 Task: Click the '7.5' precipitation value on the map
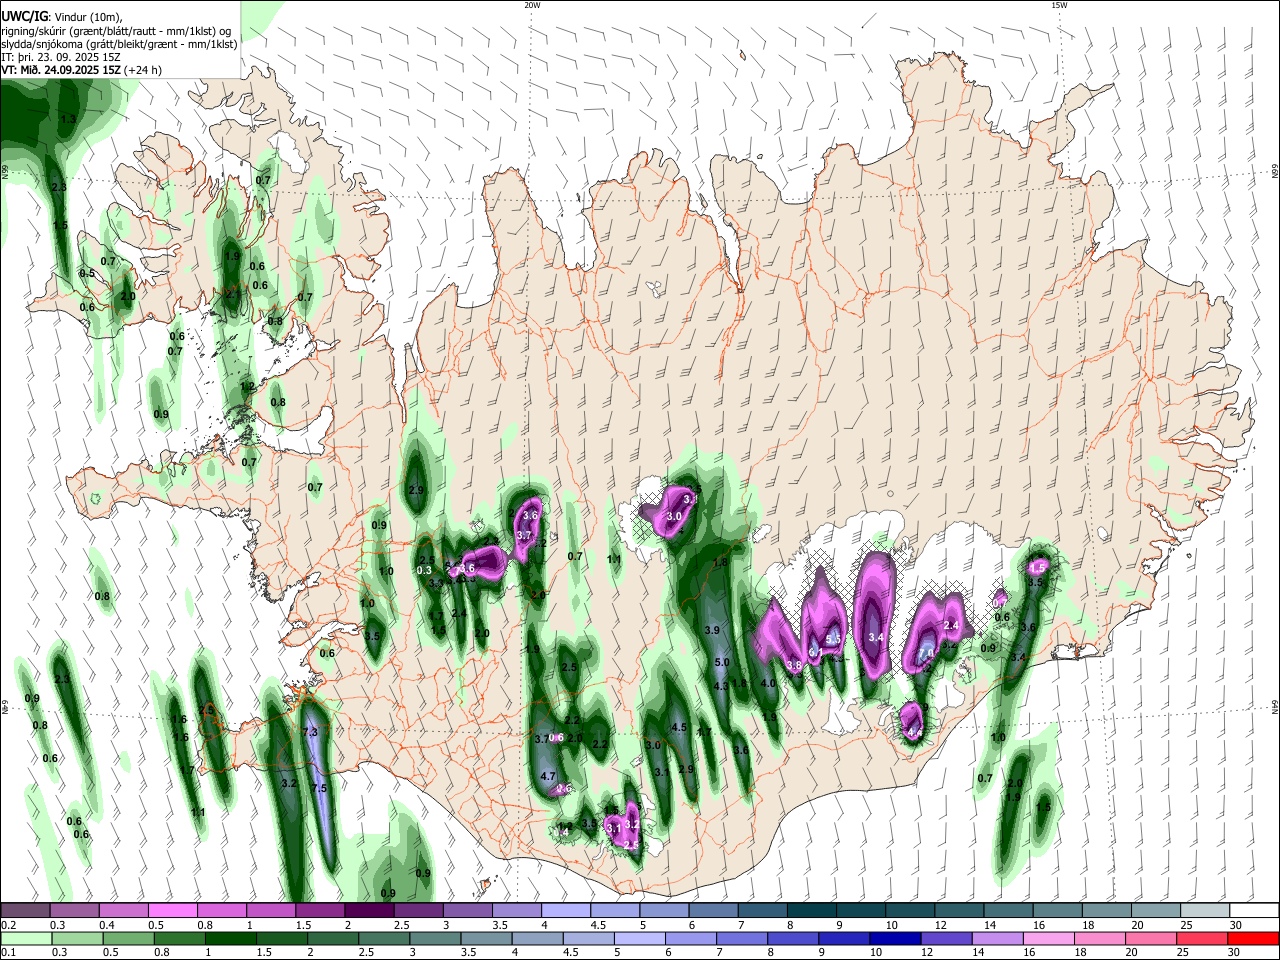(319, 789)
